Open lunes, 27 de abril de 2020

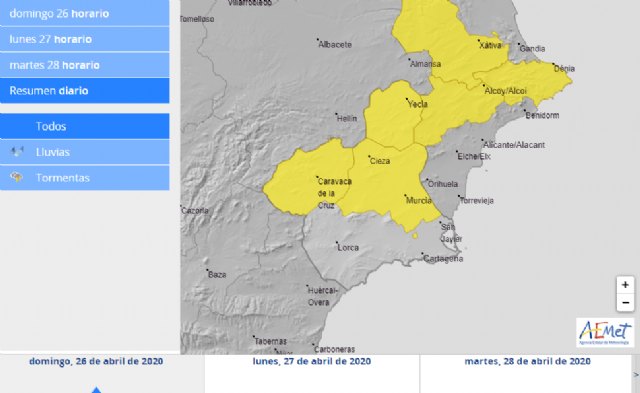coord(312,361)
